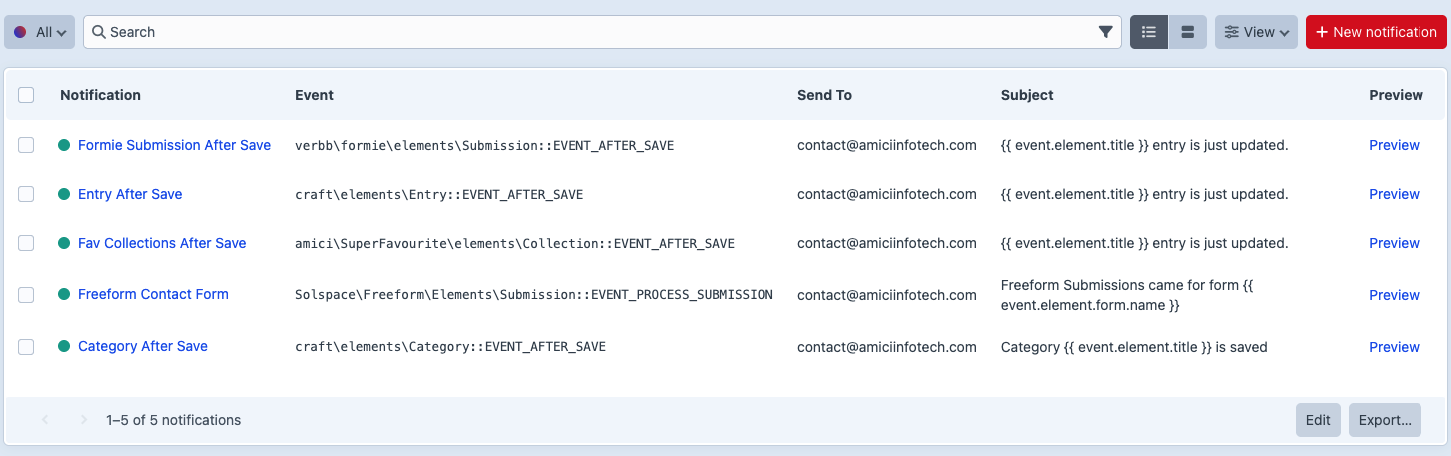Open Fav Collections After Save notification
The width and height of the screenshot is (1451, 456).
(162, 243)
